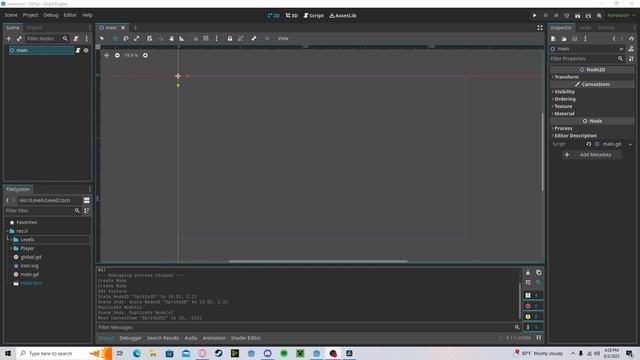Image resolution: width=640 pixels, height=360 pixels.
Task: Select the Pan Mode hand tool
Action: 171,38
